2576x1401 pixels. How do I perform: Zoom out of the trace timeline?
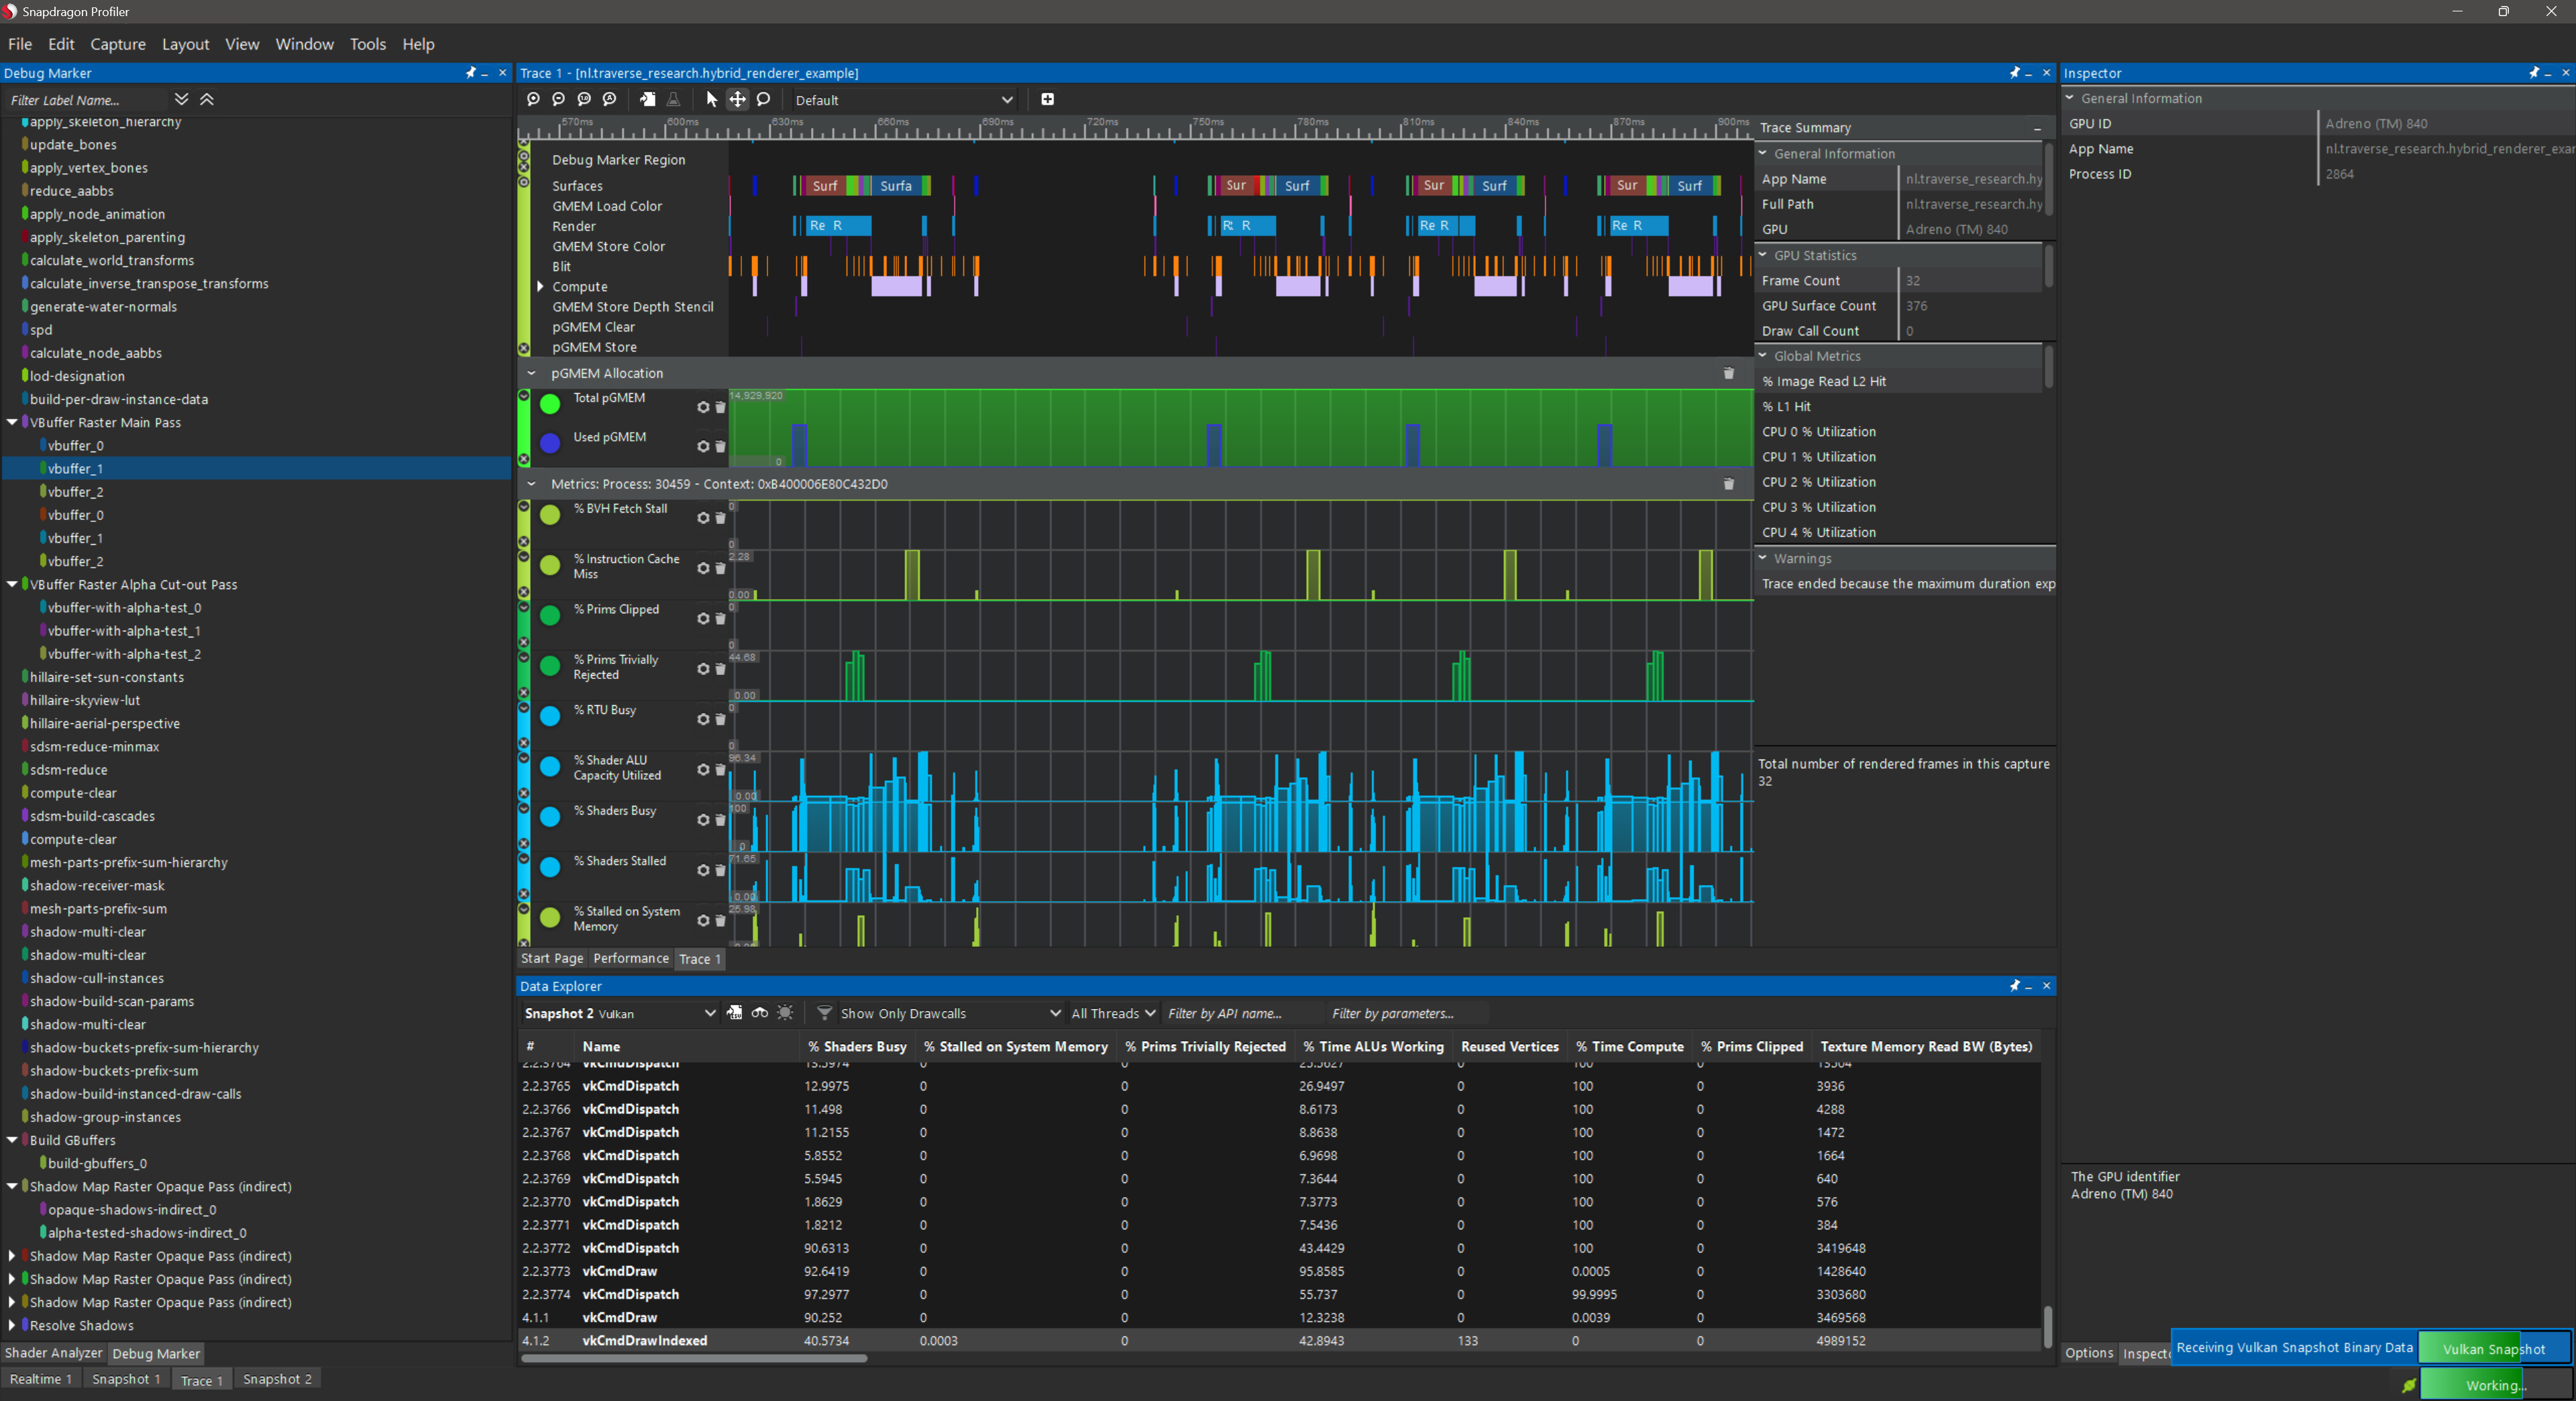click(x=558, y=99)
